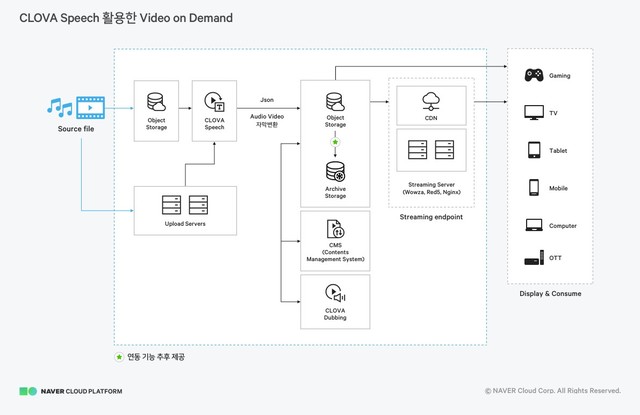Click the CLOVA Speech icon
Image resolution: width=640 pixels, height=415 pixels.
click(213, 102)
